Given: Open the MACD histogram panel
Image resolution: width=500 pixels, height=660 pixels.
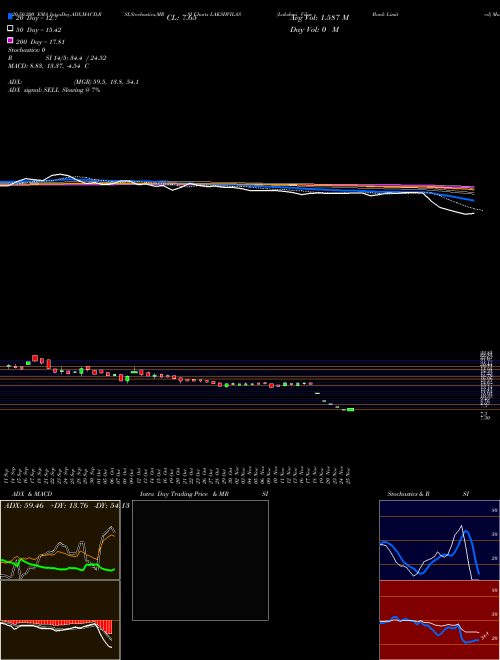Looking at the screenshot, I should pyautogui.click(x=60, y=620).
